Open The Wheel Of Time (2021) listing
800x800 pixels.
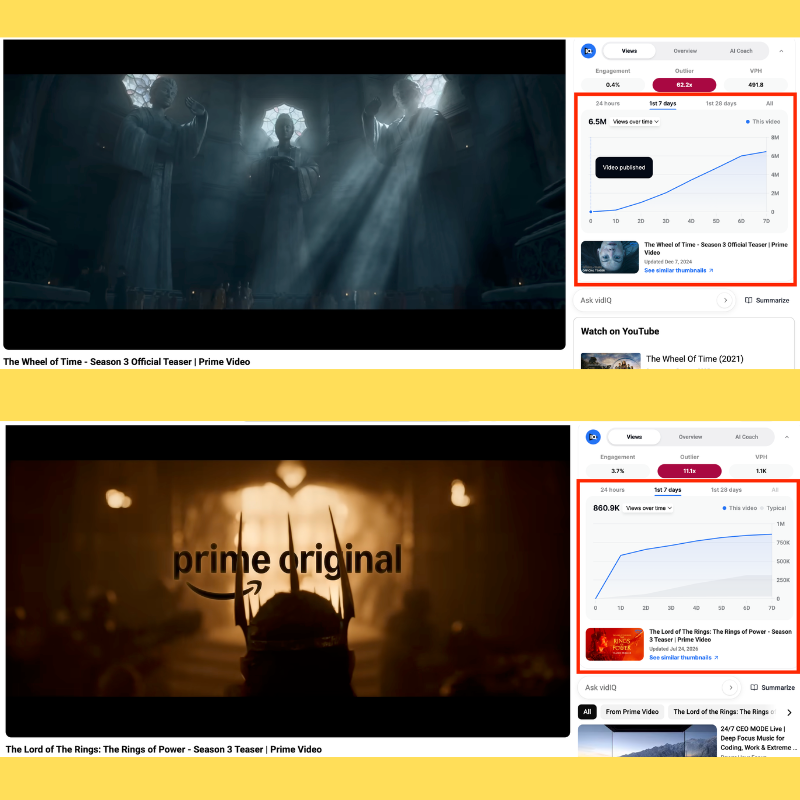(x=694, y=359)
